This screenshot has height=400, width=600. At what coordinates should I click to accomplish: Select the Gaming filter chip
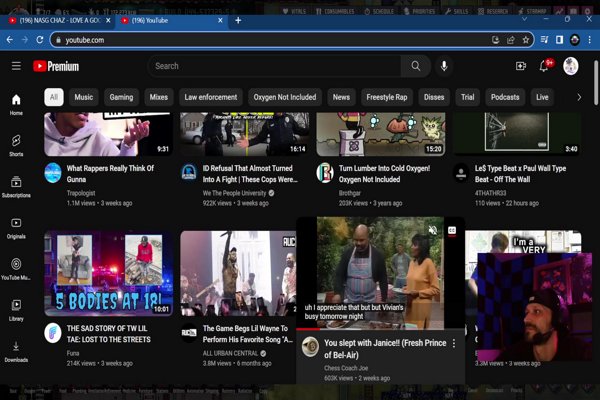(x=121, y=97)
